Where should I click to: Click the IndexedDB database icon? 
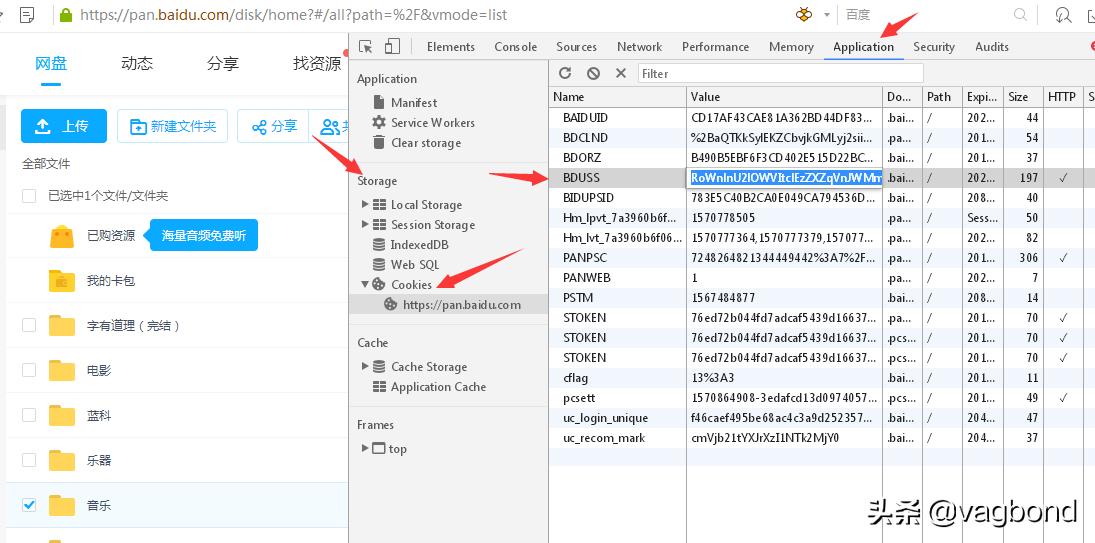379,245
